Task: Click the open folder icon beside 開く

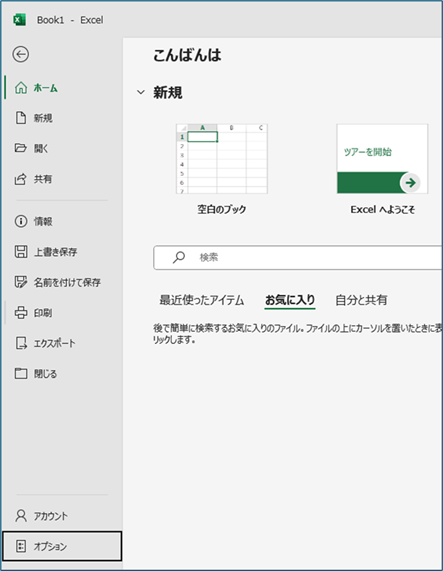Action: (20, 148)
